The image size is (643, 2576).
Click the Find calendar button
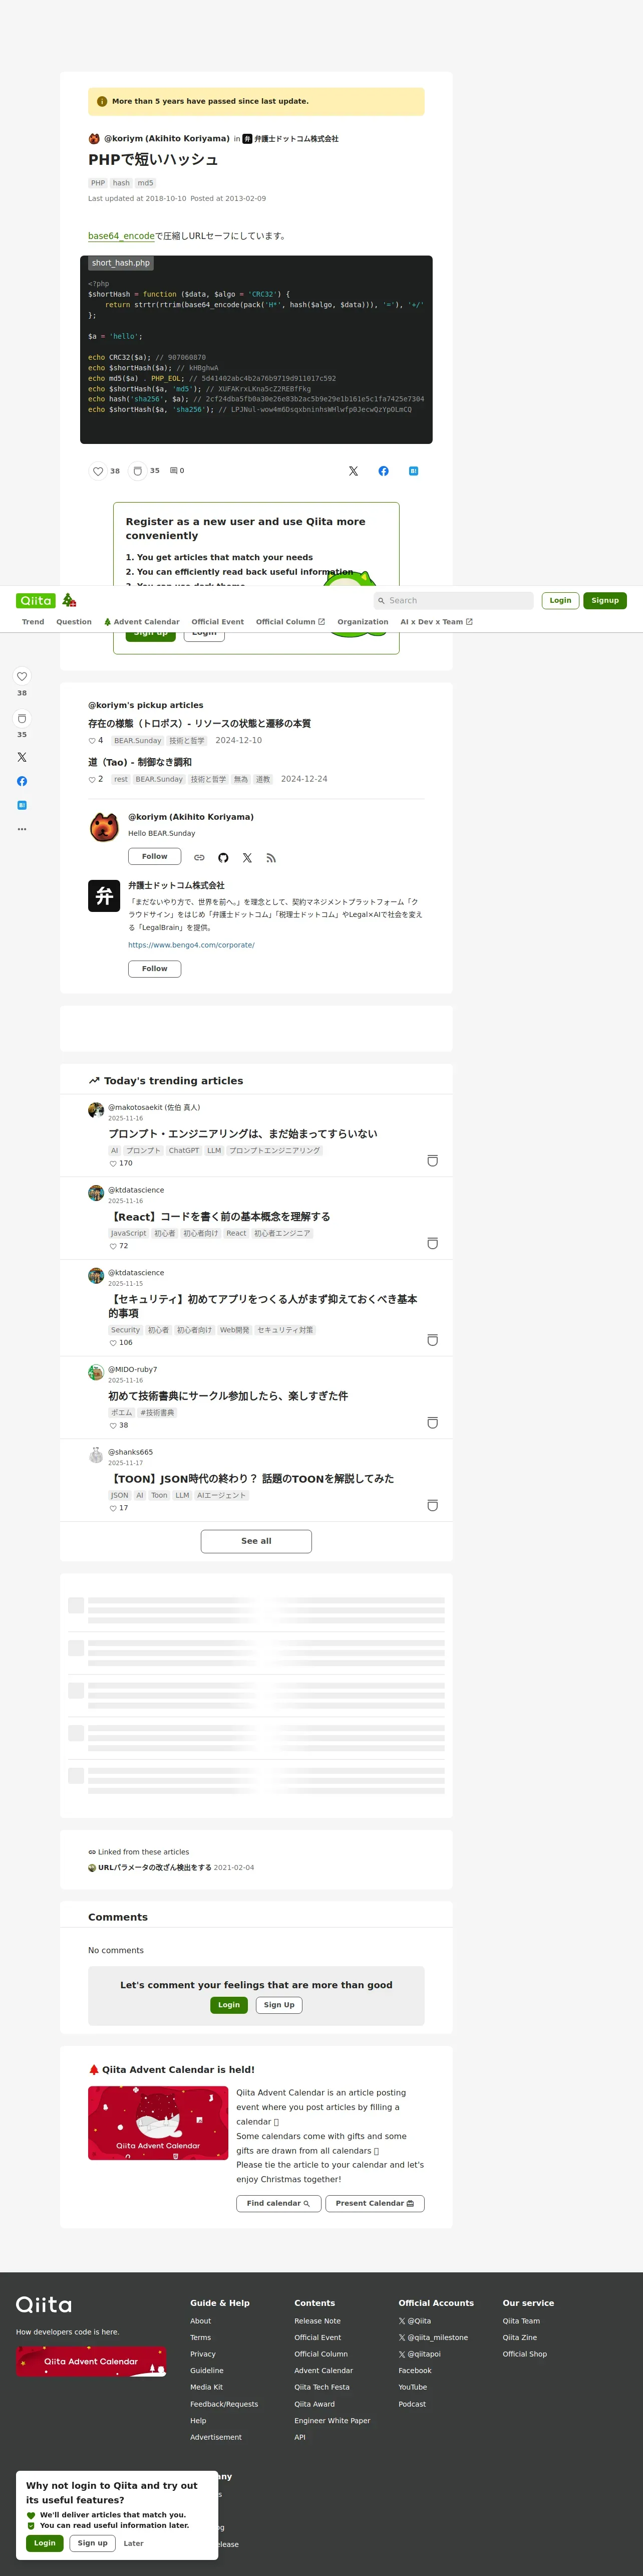(x=279, y=2203)
